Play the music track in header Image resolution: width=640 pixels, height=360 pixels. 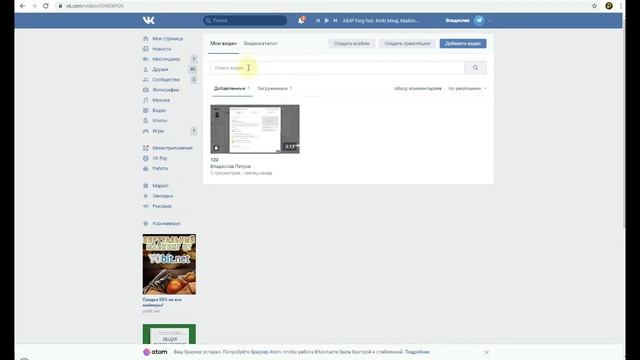pos(327,20)
